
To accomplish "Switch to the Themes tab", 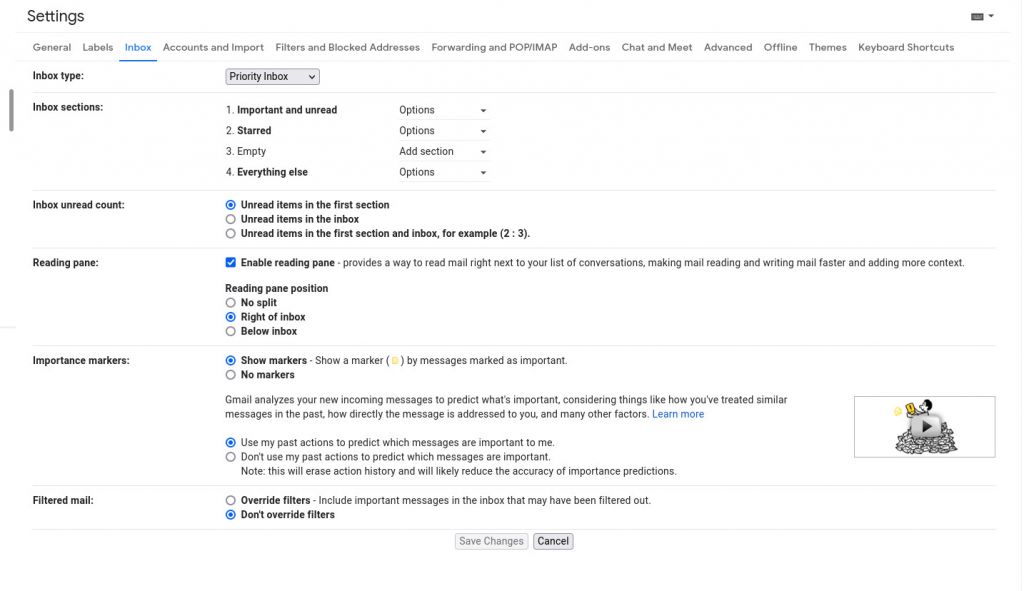I will 827,47.
